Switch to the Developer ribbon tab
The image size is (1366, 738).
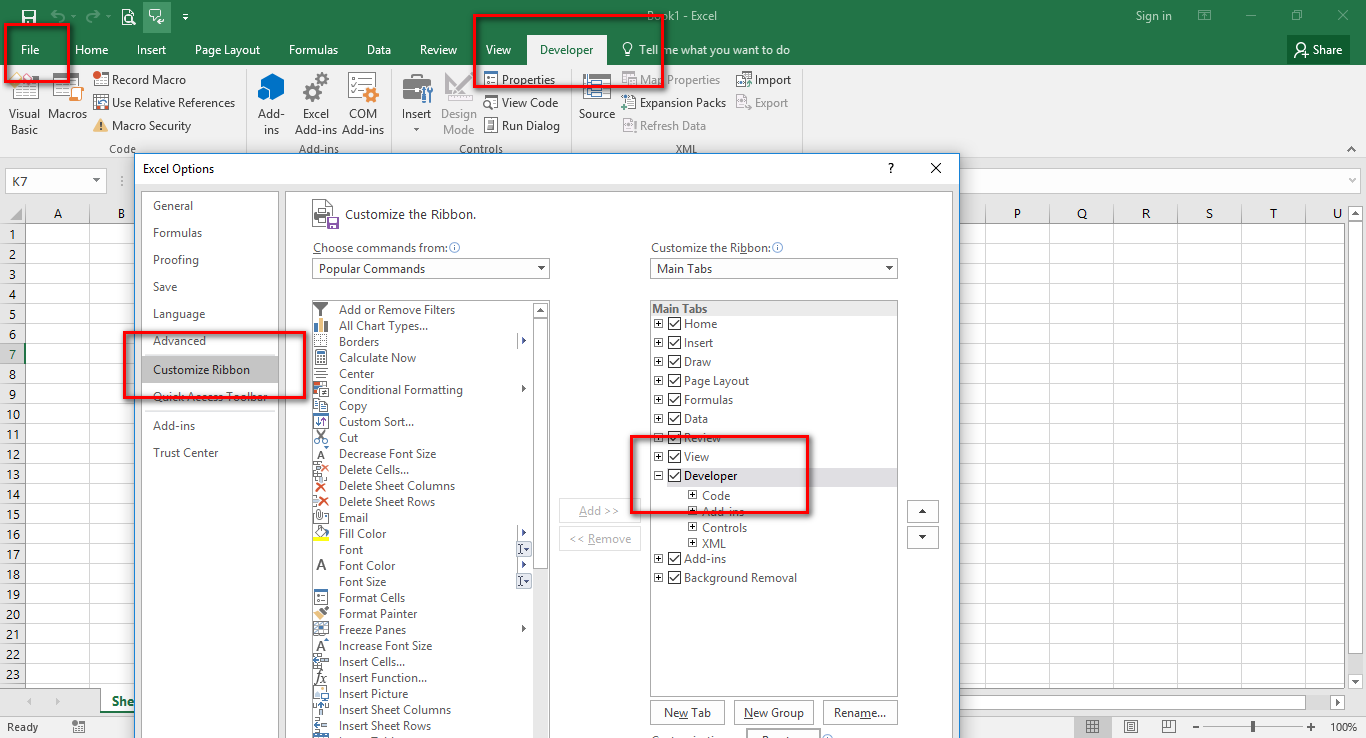(566, 48)
